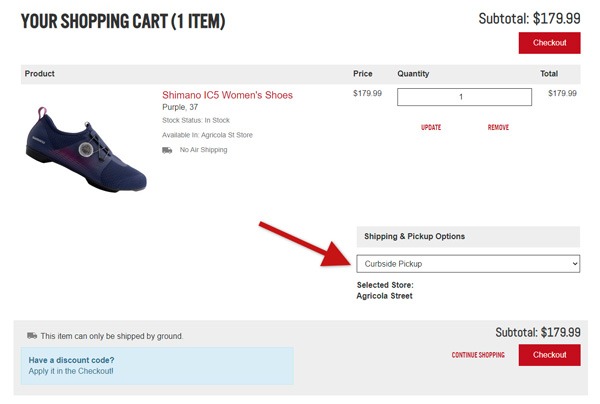Click the 'Have a discount code?' notice
The width and height of the screenshot is (600, 404).
tap(72, 359)
